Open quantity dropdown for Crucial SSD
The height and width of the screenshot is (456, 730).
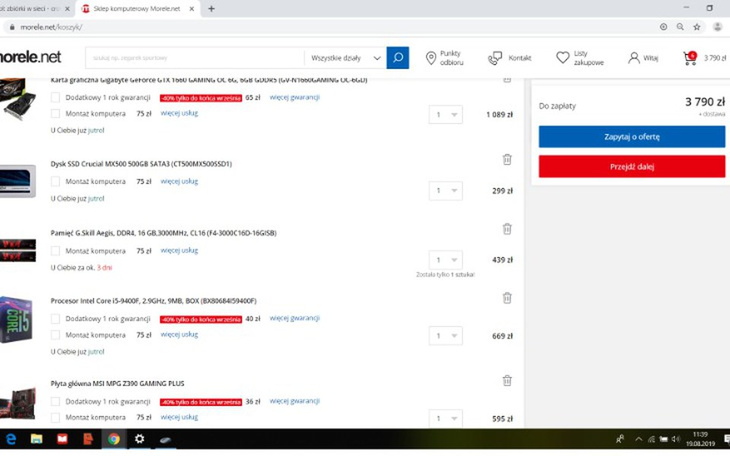tap(446, 191)
